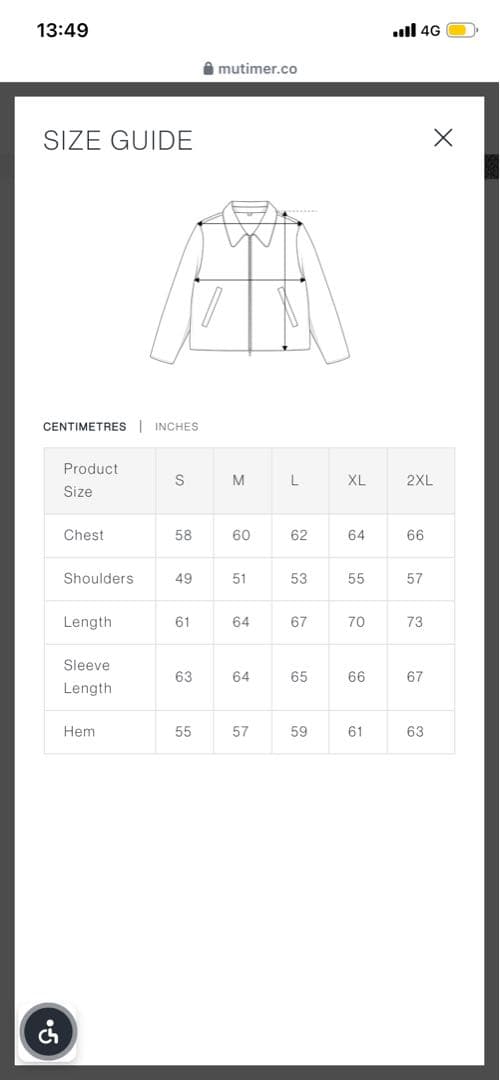Screen dimensions: 500x1080
Task: Tap the Chest row label
Action: click(x=84, y=535)
